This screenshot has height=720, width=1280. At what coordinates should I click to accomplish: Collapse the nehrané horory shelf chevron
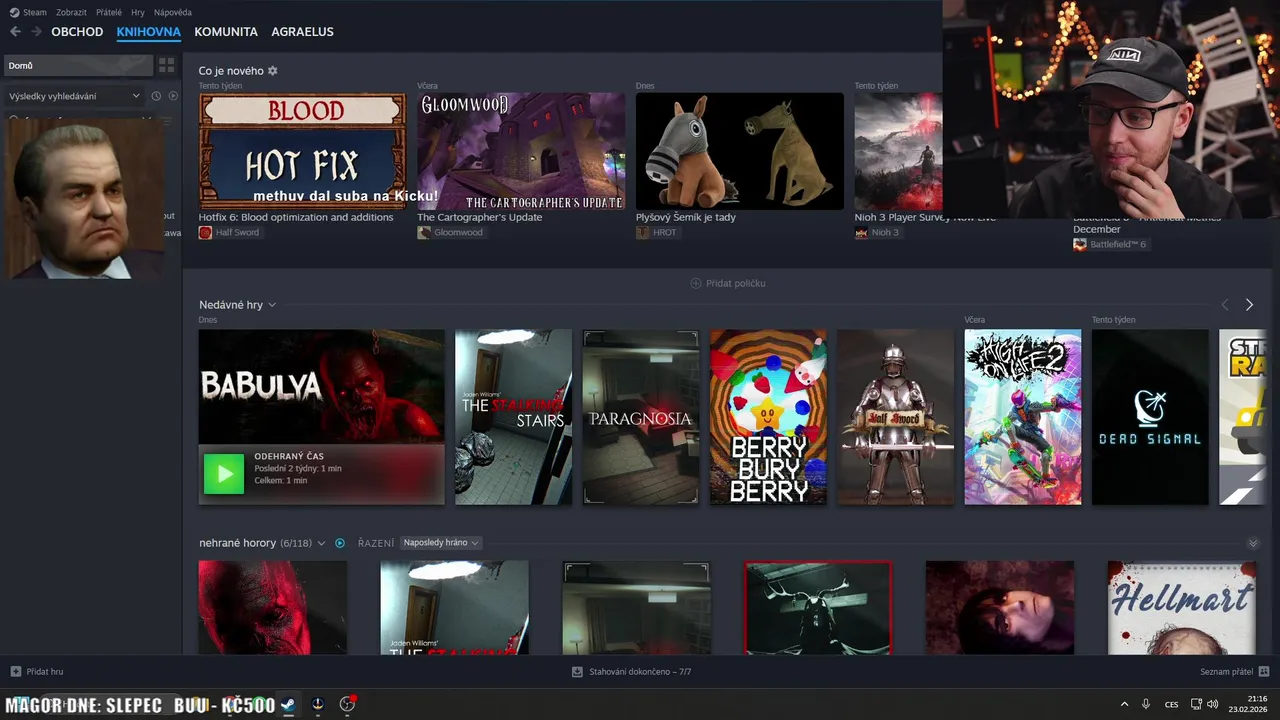(x=1253, y=543)
